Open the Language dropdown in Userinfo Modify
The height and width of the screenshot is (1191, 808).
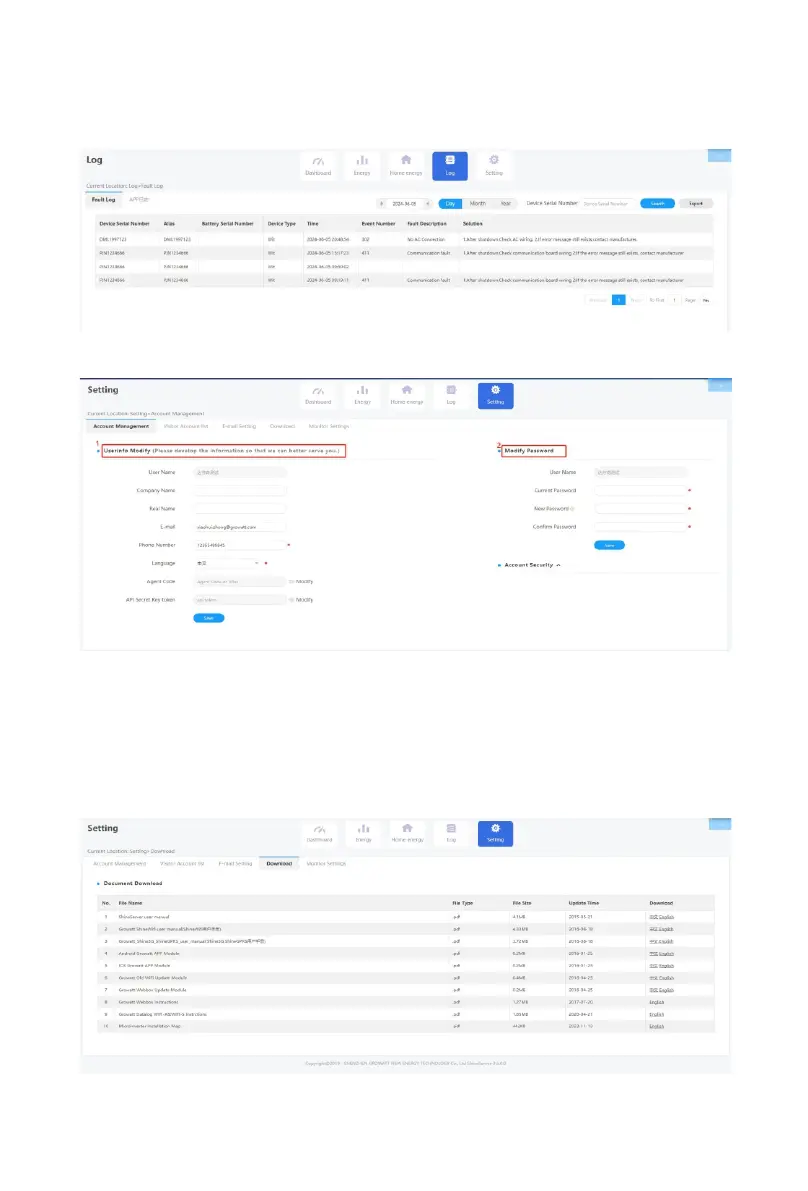(226, 563)
